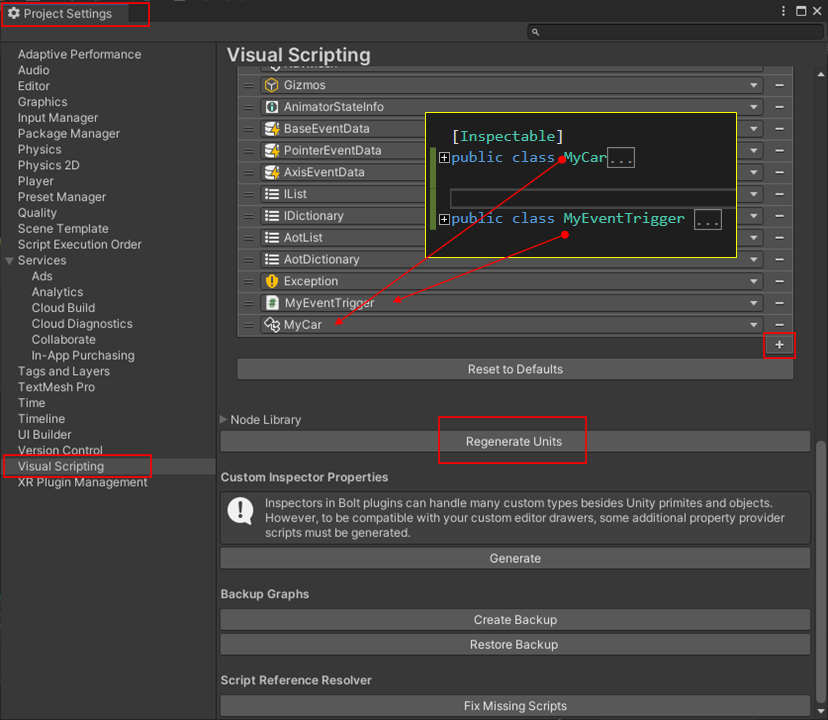Click the IList list icon

click(272, 194)
